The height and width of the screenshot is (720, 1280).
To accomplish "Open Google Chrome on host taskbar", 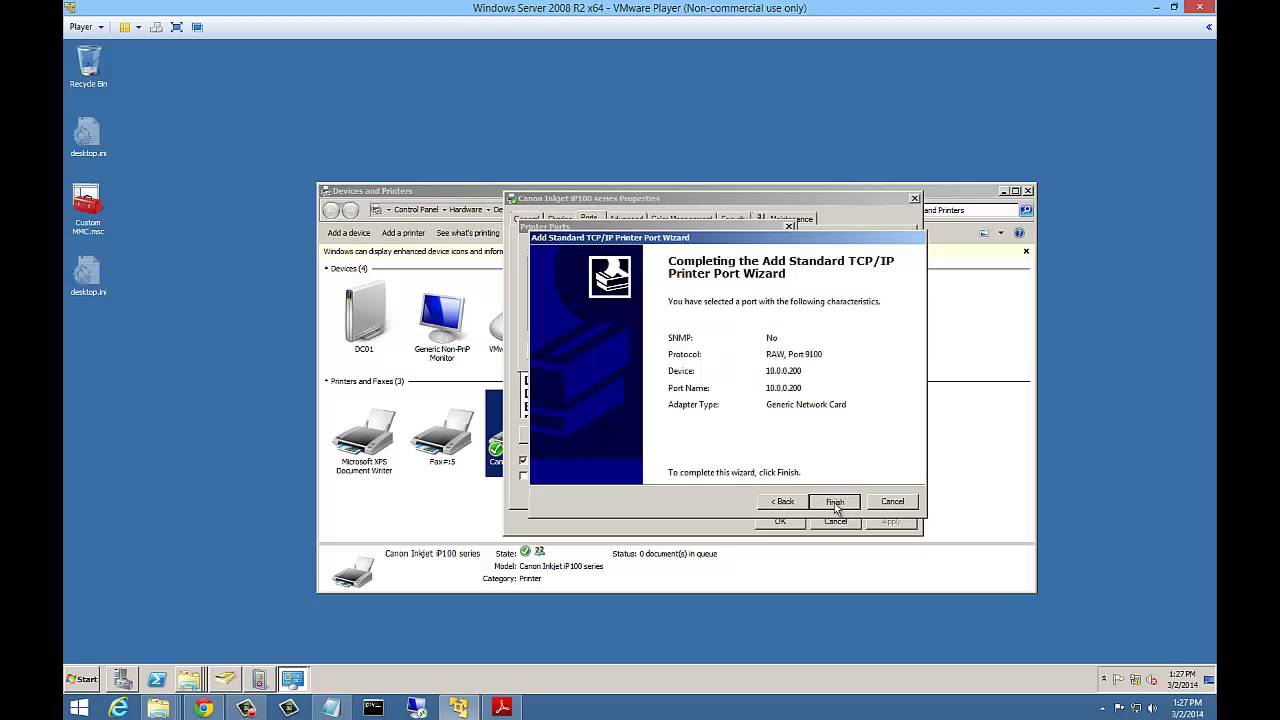I will pos(204,708).
